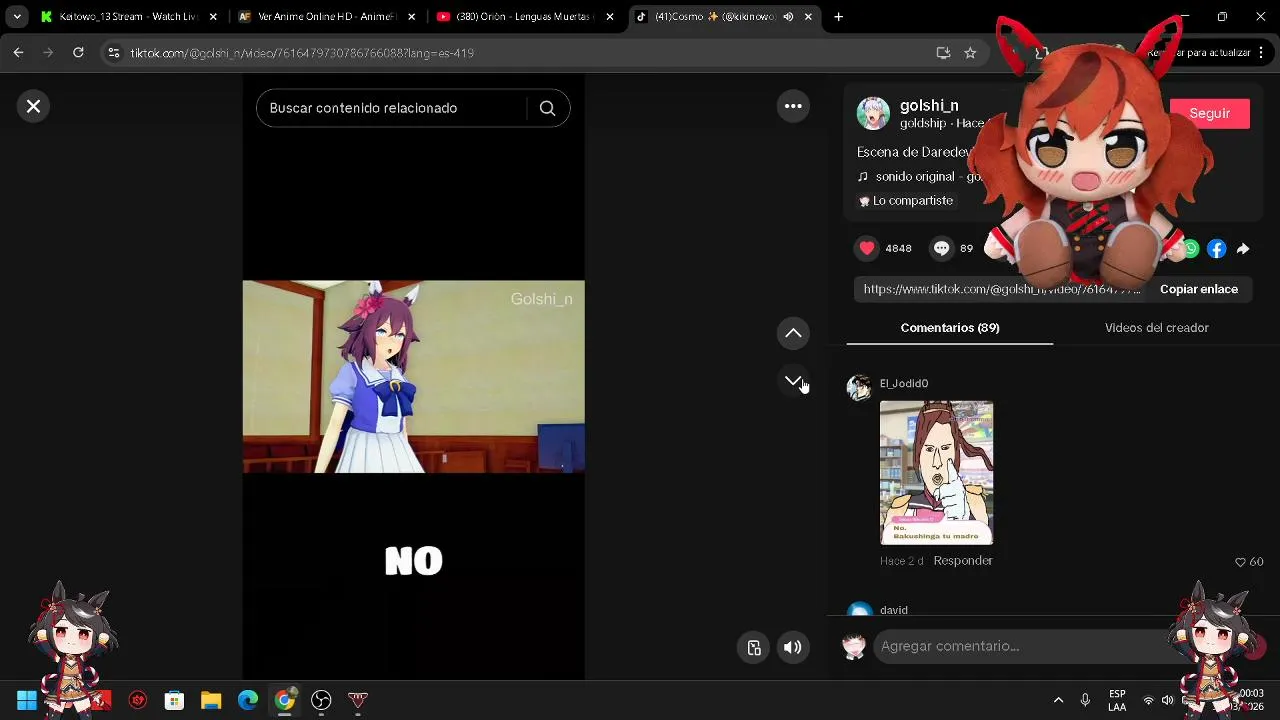Navigate back in Chrome
Screen dimensions: 1280x720
point(18,53)
